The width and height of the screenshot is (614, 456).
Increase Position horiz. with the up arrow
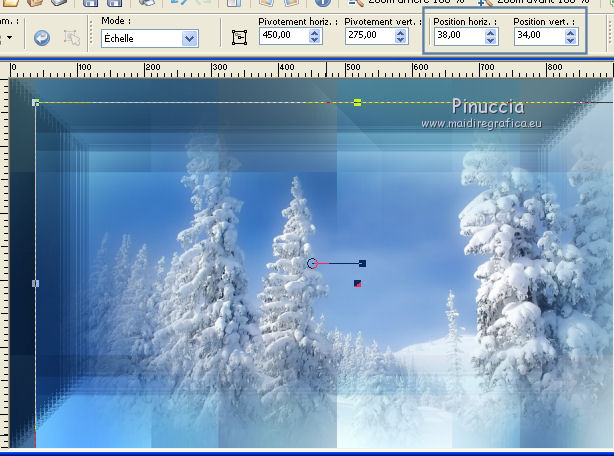490,33
